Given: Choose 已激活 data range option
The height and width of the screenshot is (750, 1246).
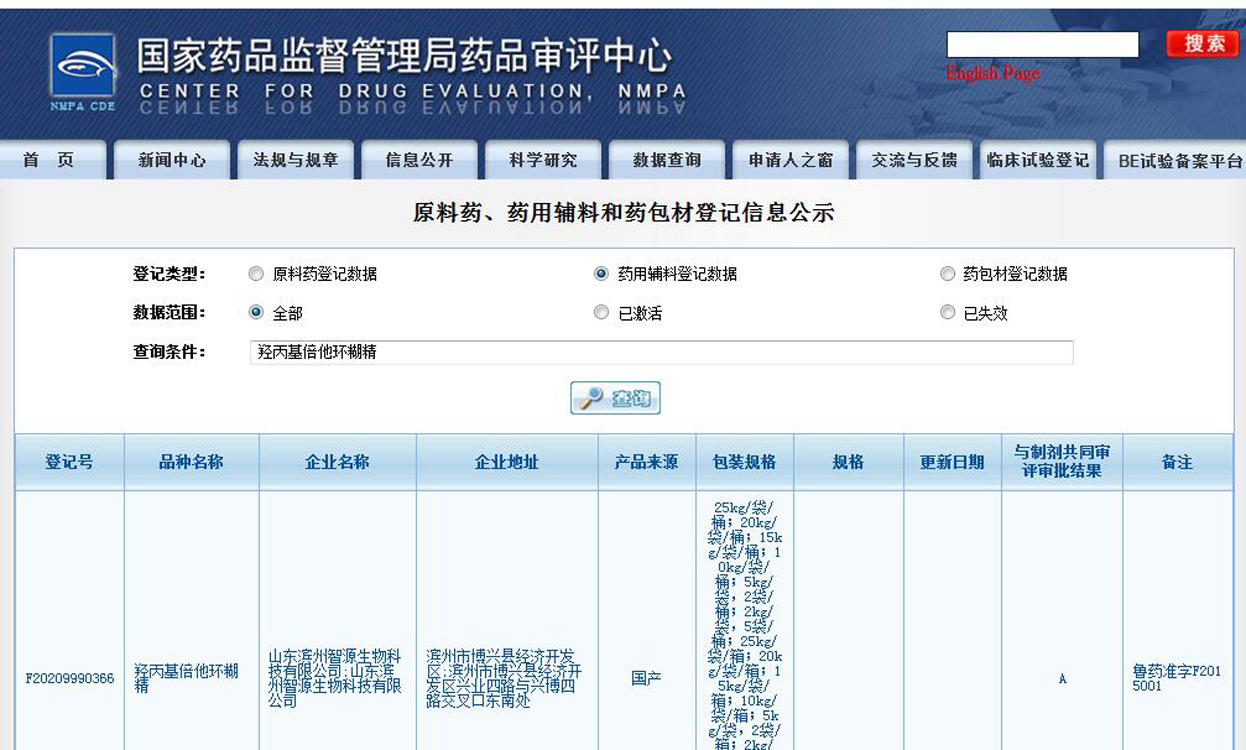Looking at the screenshot, I should click(601, 312).
